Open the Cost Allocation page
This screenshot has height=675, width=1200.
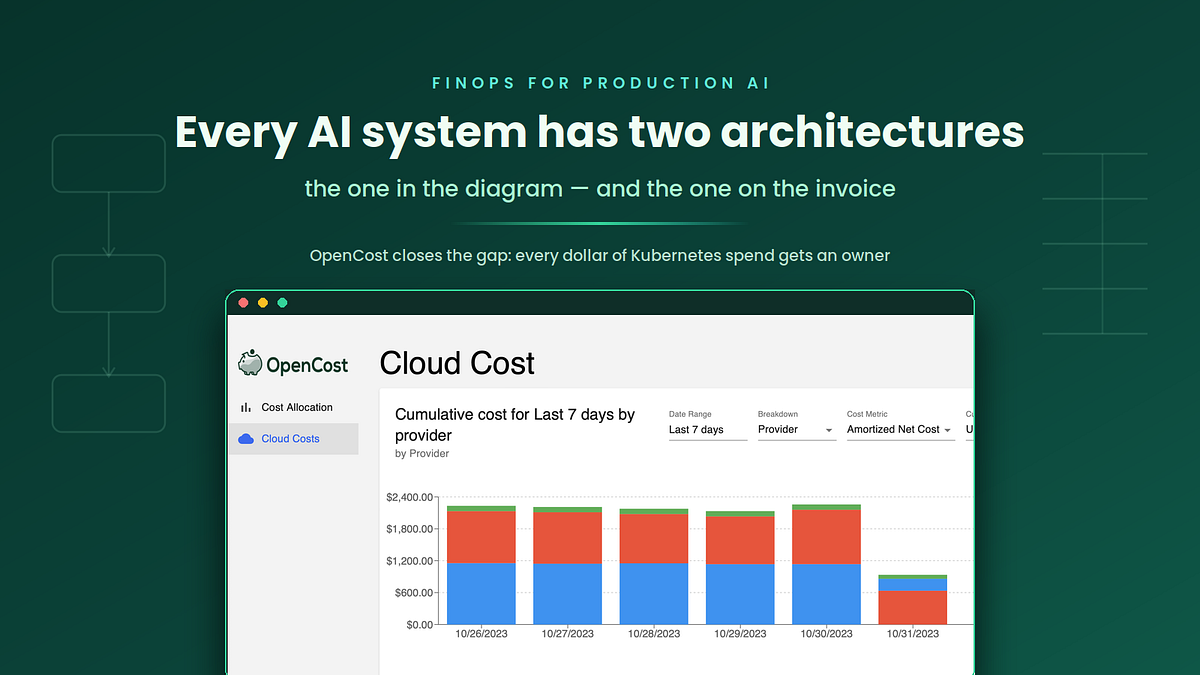tap(293, 407)
